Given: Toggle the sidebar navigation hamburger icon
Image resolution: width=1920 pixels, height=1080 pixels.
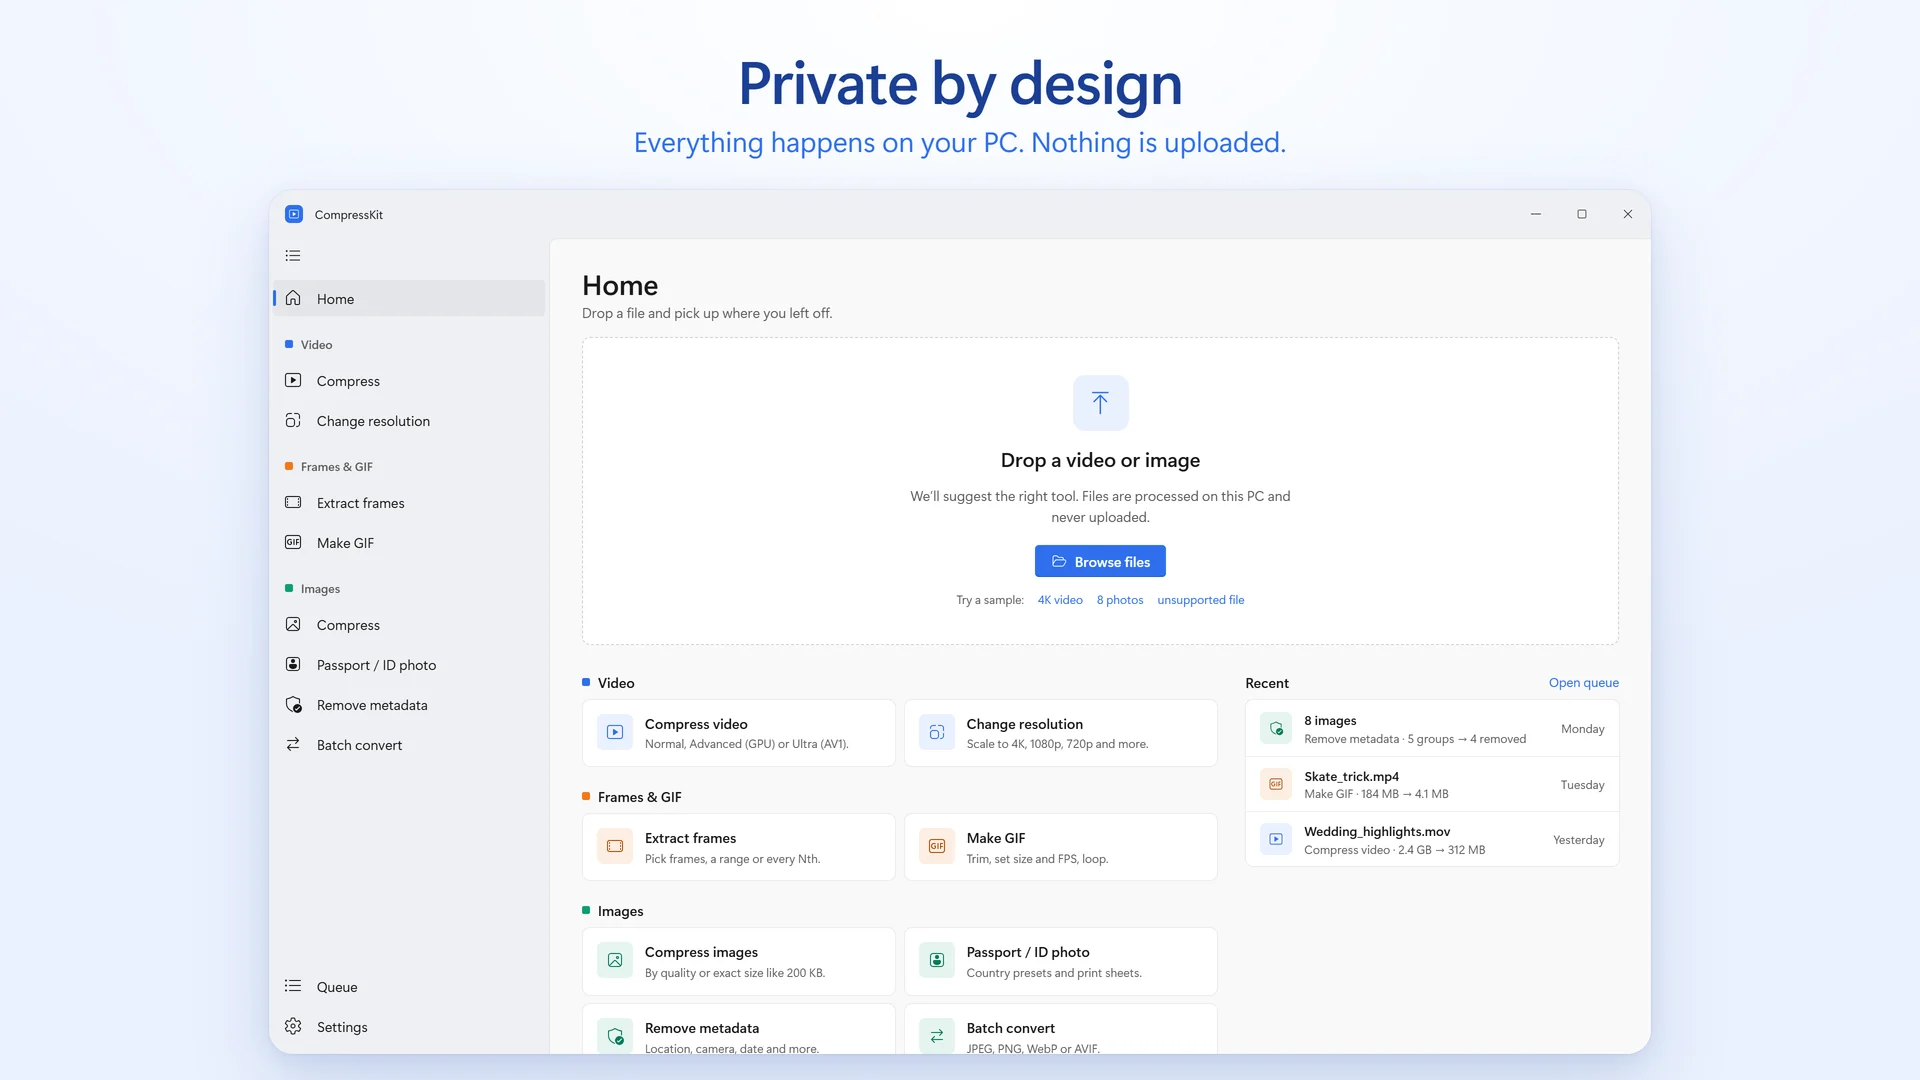Looking at the screenshot, I should pos(293,256).
